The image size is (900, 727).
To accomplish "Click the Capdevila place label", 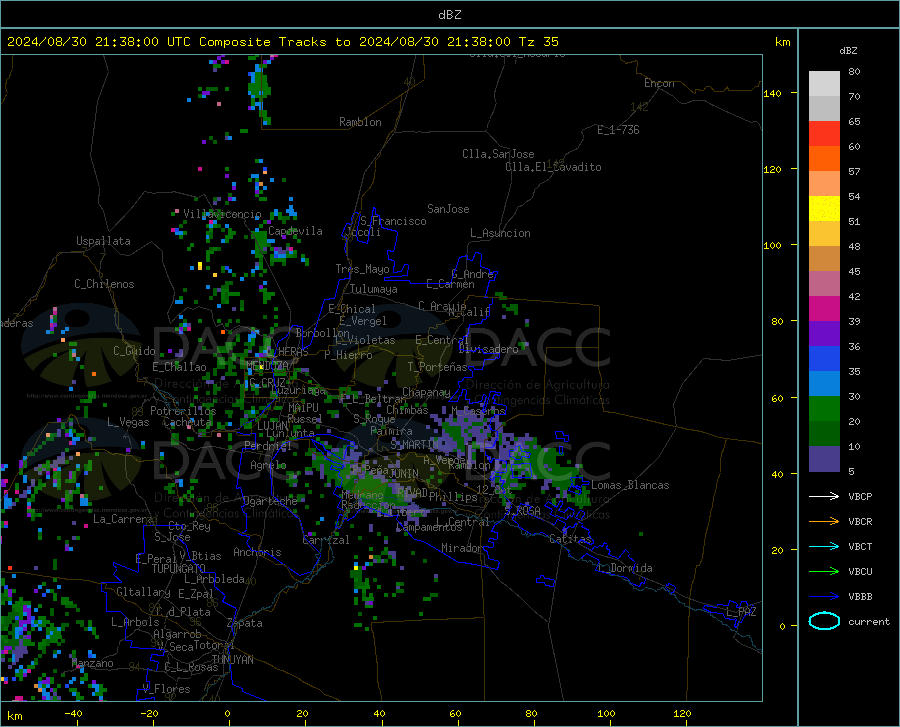I will (x=295, y=231).
